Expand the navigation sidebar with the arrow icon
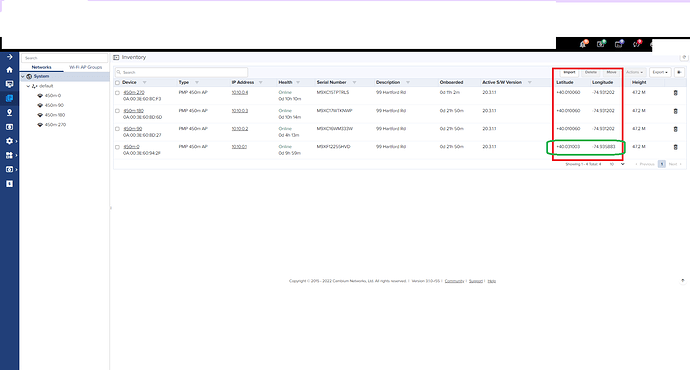The width and height of the screenshot is (690, 370). click(x=9, y=57)
